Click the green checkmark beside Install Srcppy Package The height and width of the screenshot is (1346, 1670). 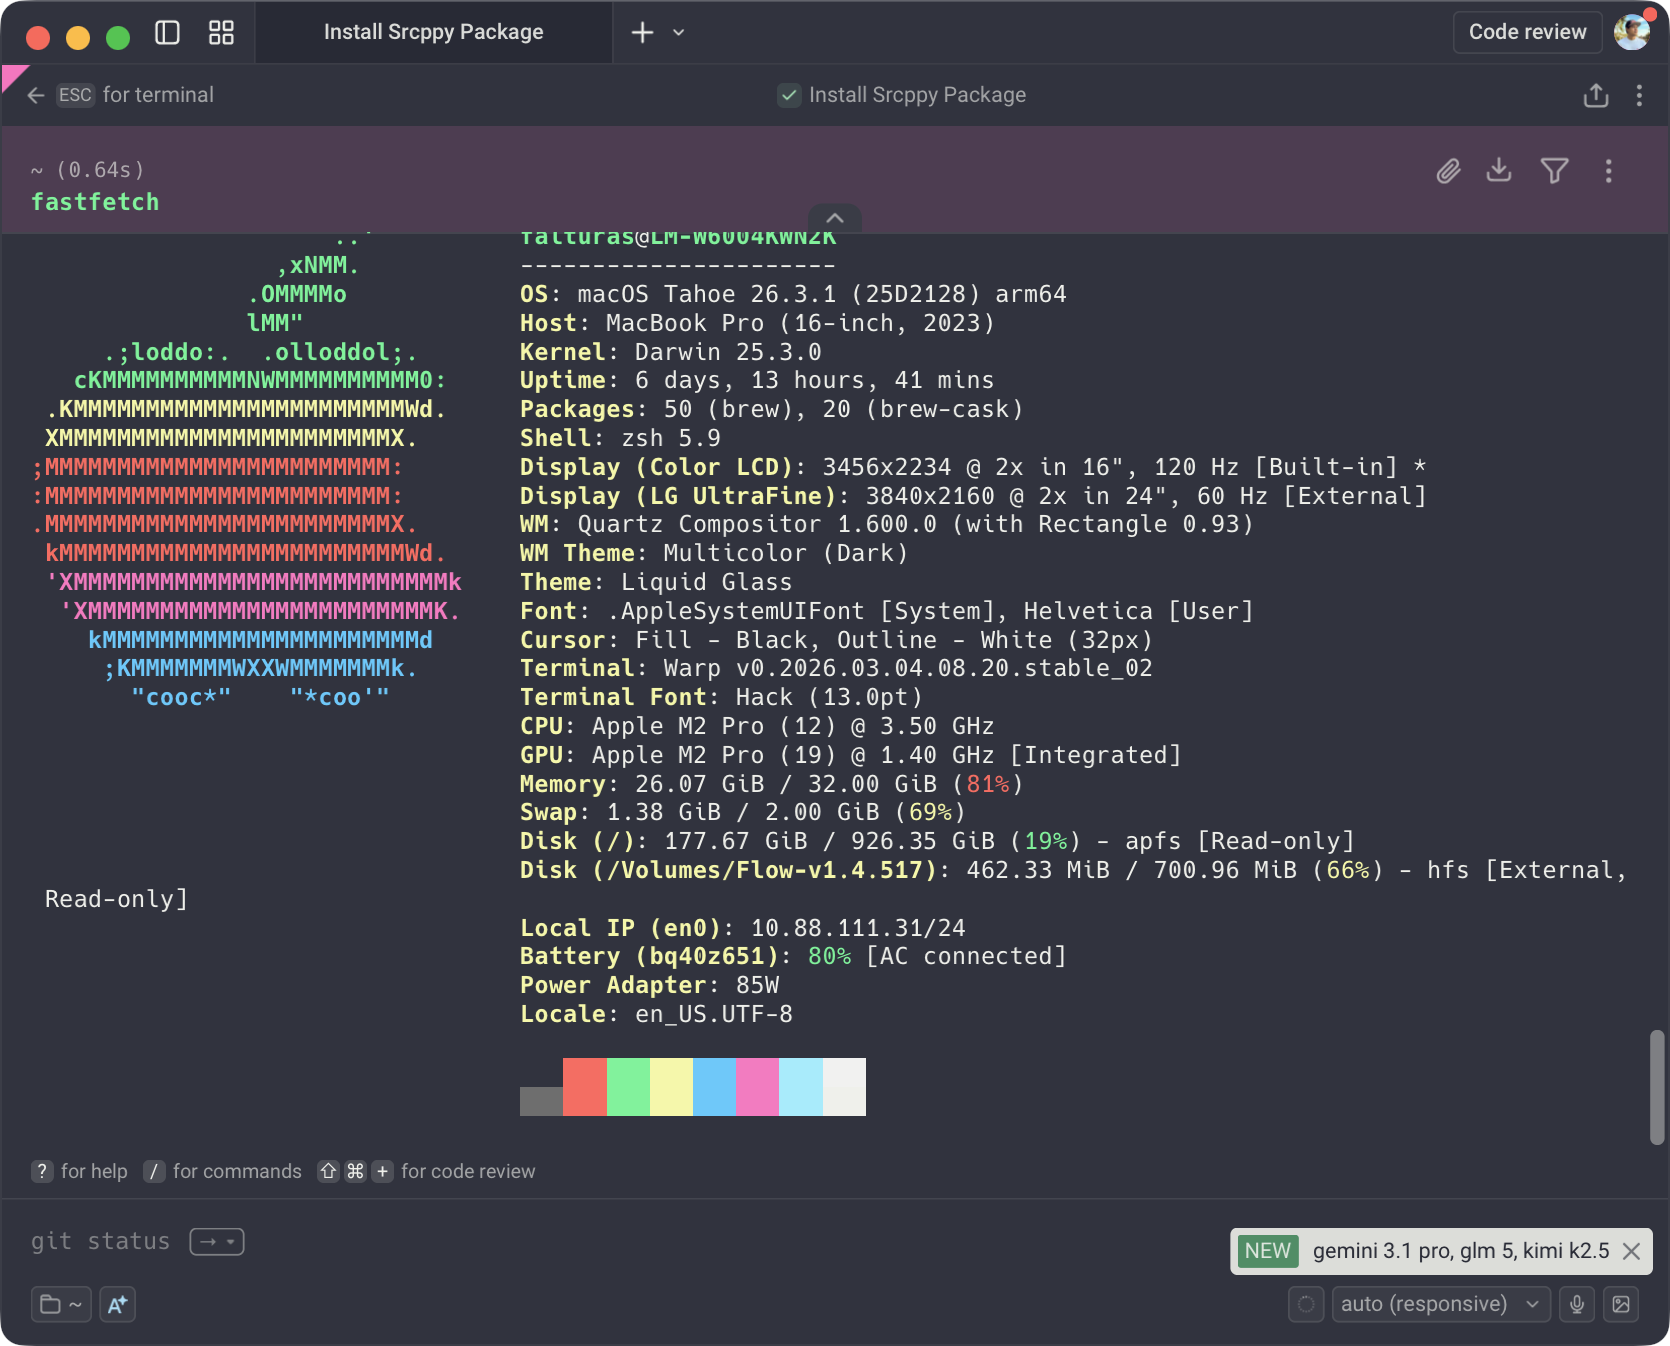pyautogui.click(x=789, y=95)
